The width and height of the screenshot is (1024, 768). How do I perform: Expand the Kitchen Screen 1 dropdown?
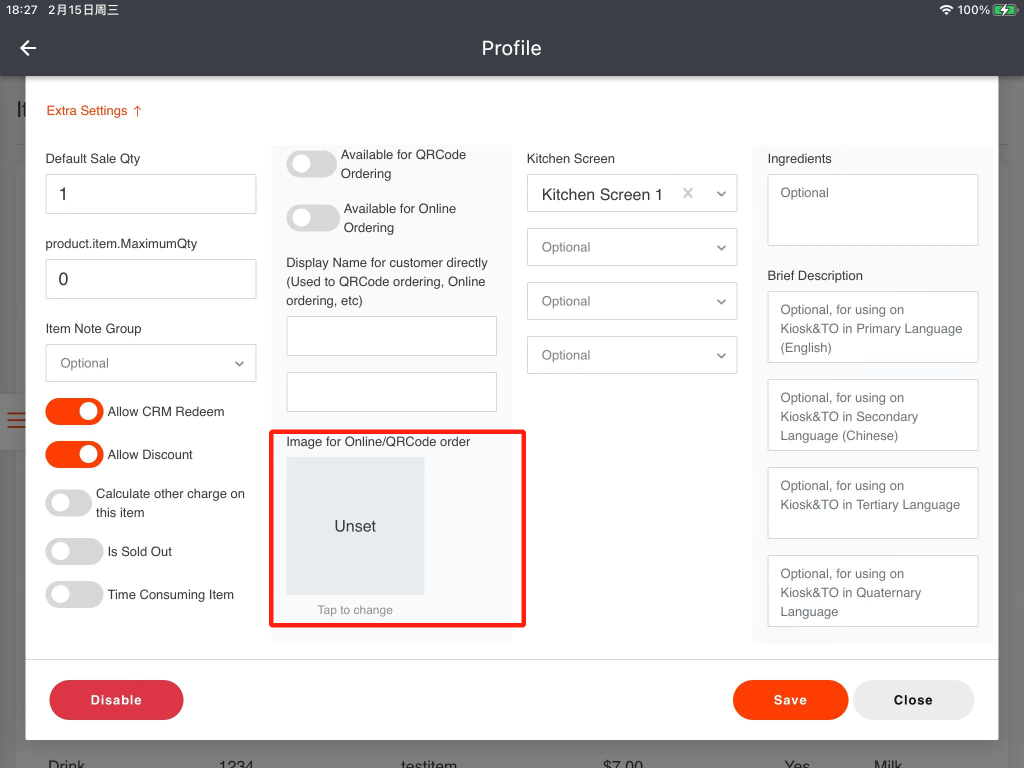(x=721, y=194)
